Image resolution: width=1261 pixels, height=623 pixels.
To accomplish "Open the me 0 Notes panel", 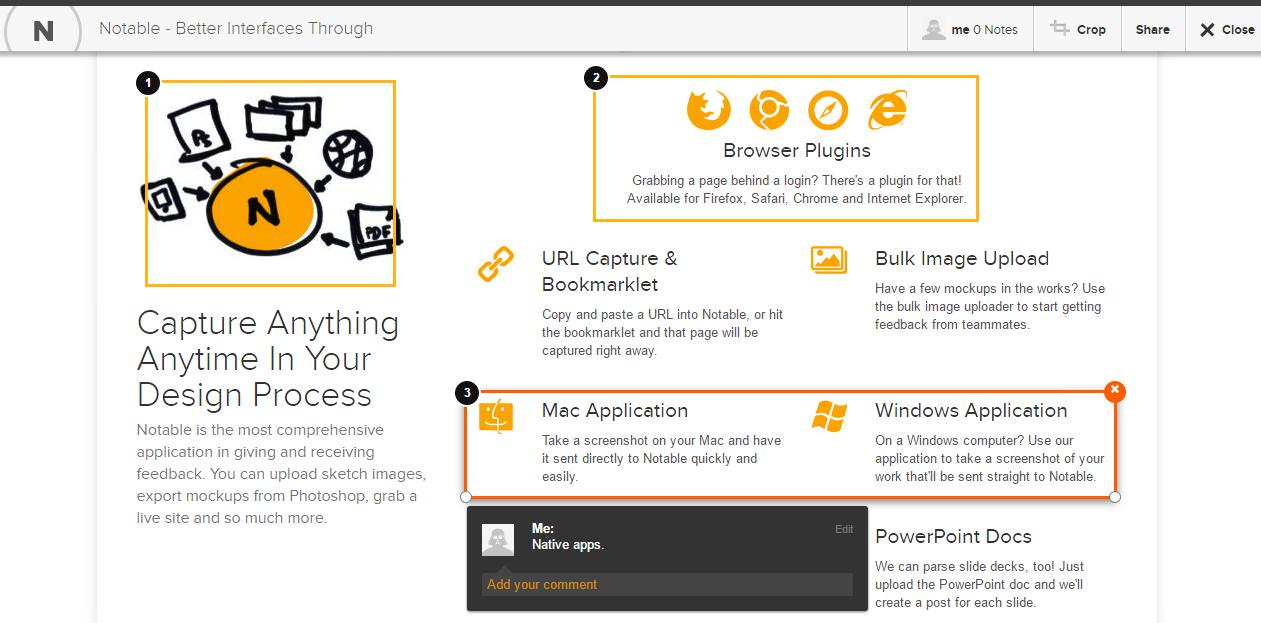I will click(x=969, y=29).
